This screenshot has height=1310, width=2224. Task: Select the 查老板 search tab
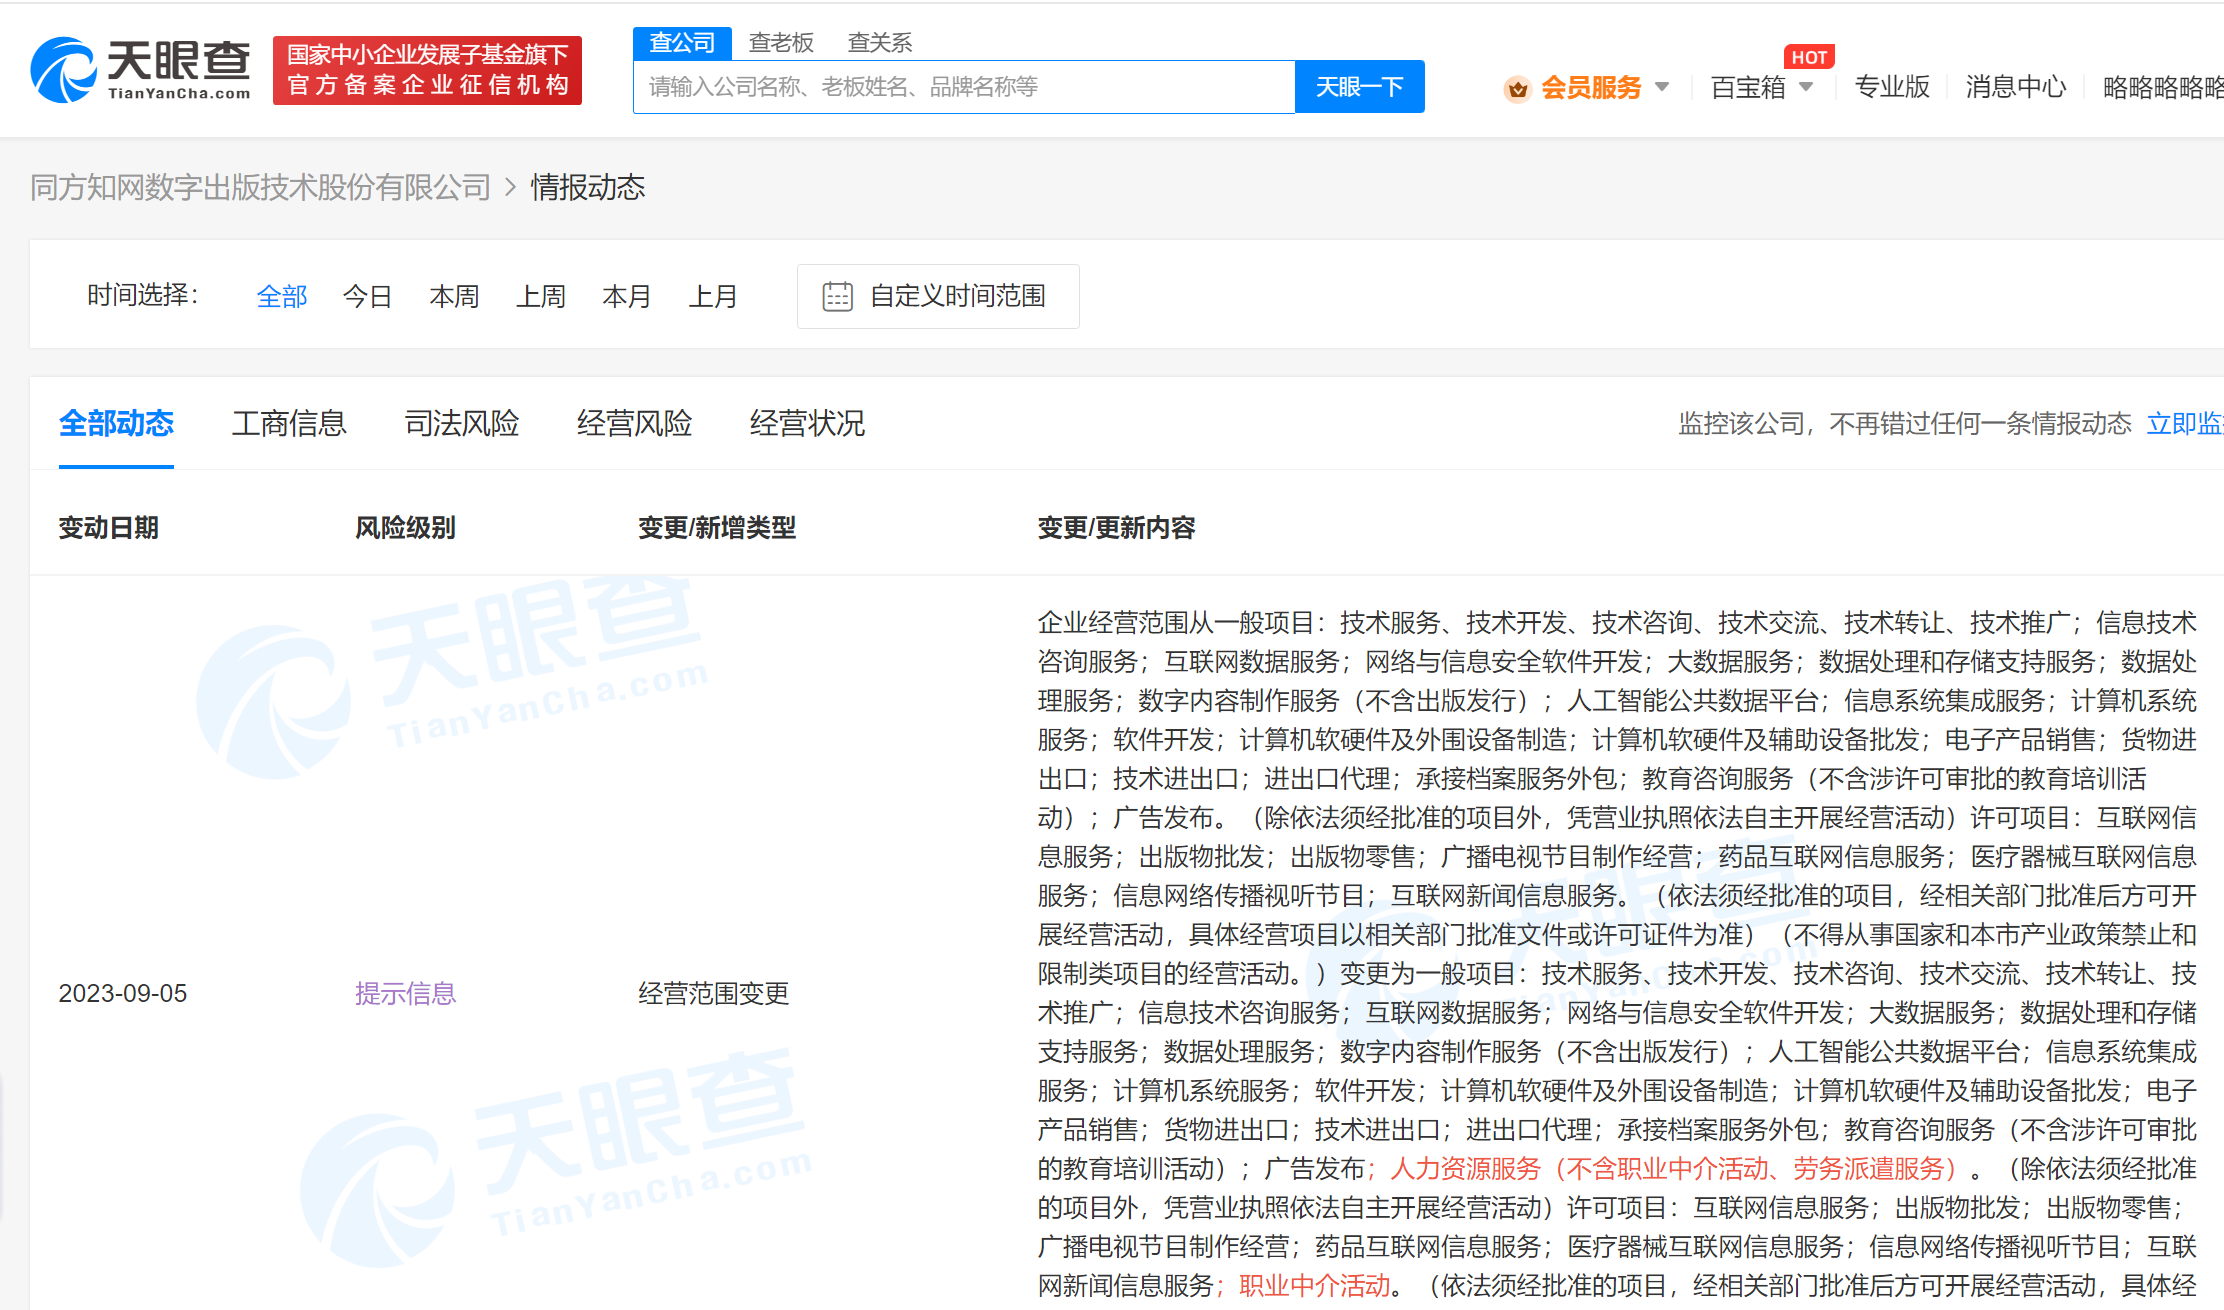[781, 42]
